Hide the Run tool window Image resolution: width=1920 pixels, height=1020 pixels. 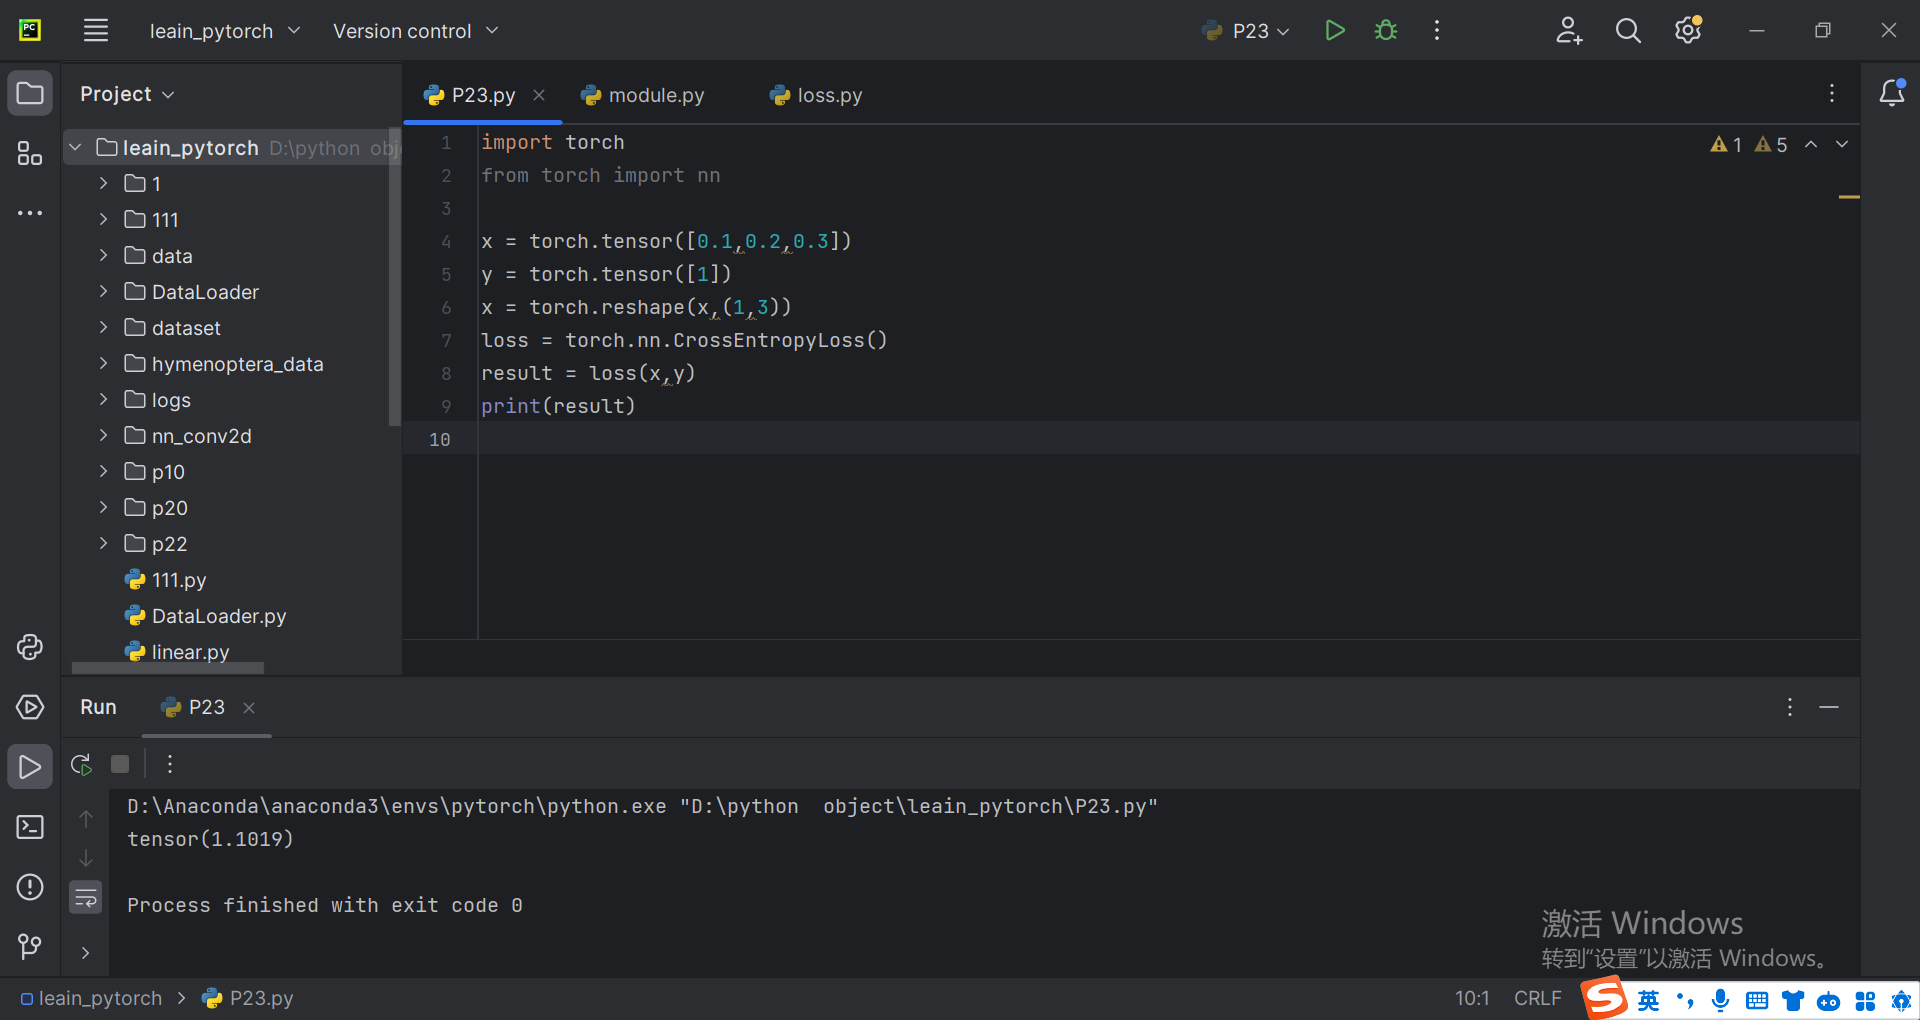pos(1829,707)
